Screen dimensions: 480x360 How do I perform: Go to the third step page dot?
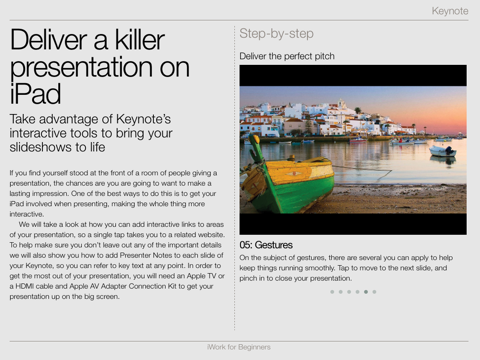(349, 292)
